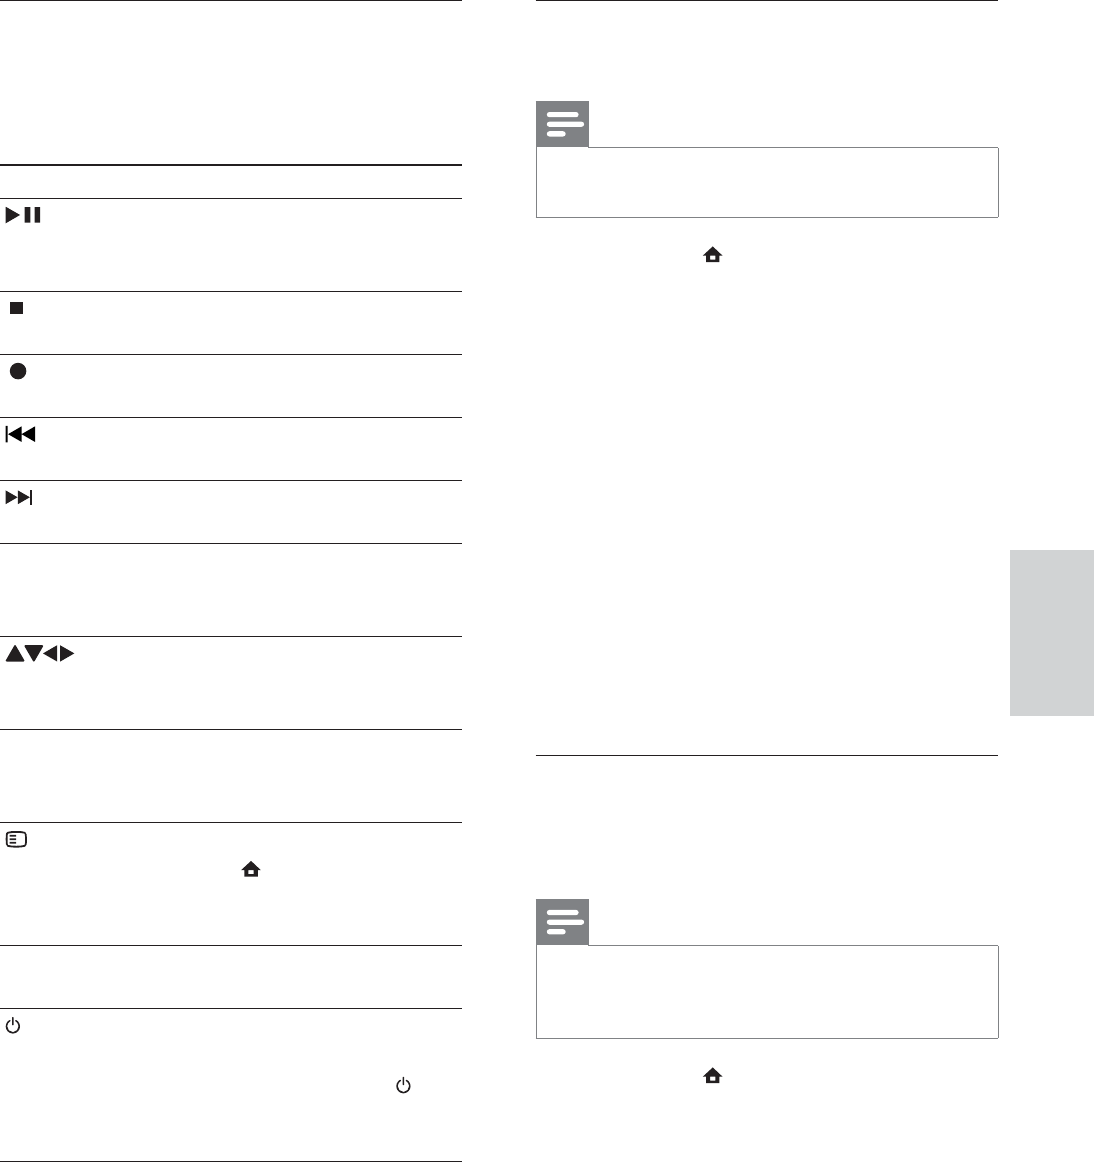Click the upper grey note icon
The image size is (1094, 1162).
coord(563,124)
